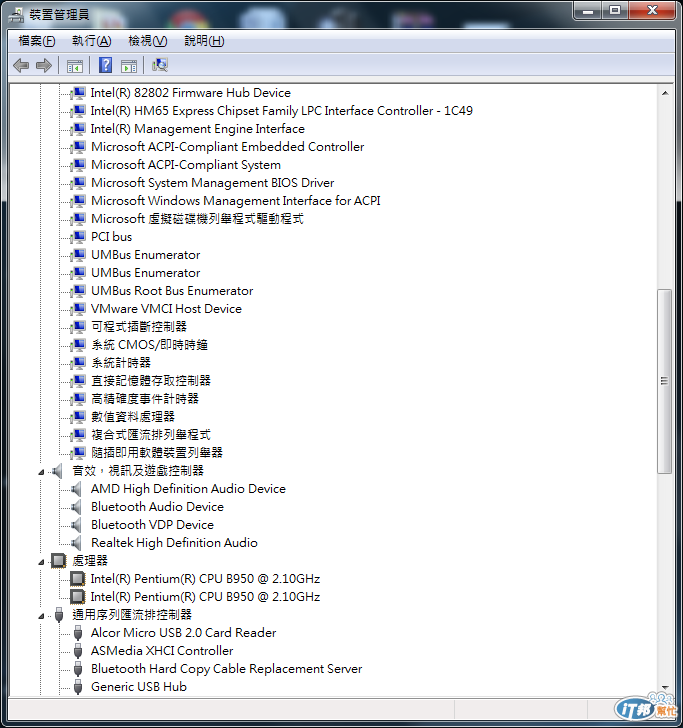683x728 pixels.
Task: Click the first Pentium B950 processor icon
Action: pos(78,579)
